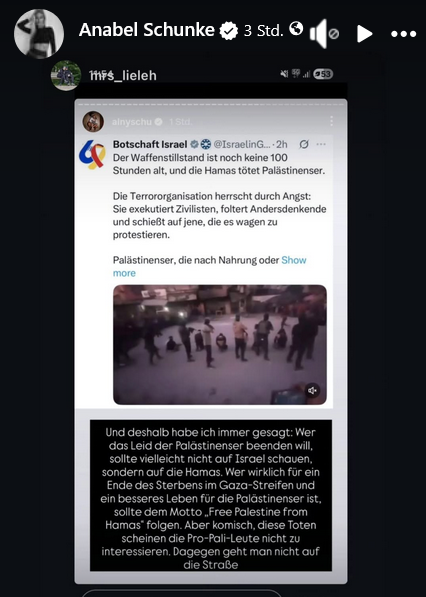Screen dimensions: 426x597
Task: Open the vertical dots menu of alnyschu story
Action: coord(332,121)
